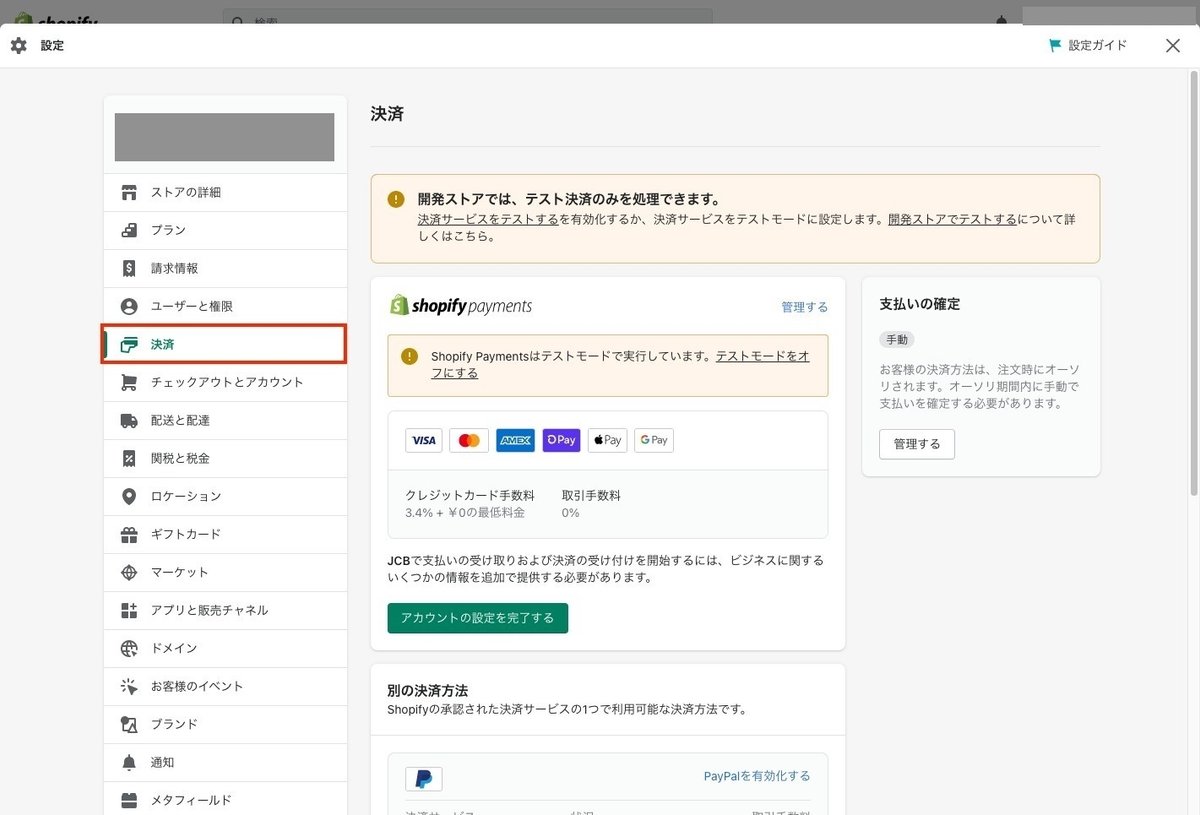Click the metafields icon
Viewport: 1200px width, 815px height.
[129, 800]
